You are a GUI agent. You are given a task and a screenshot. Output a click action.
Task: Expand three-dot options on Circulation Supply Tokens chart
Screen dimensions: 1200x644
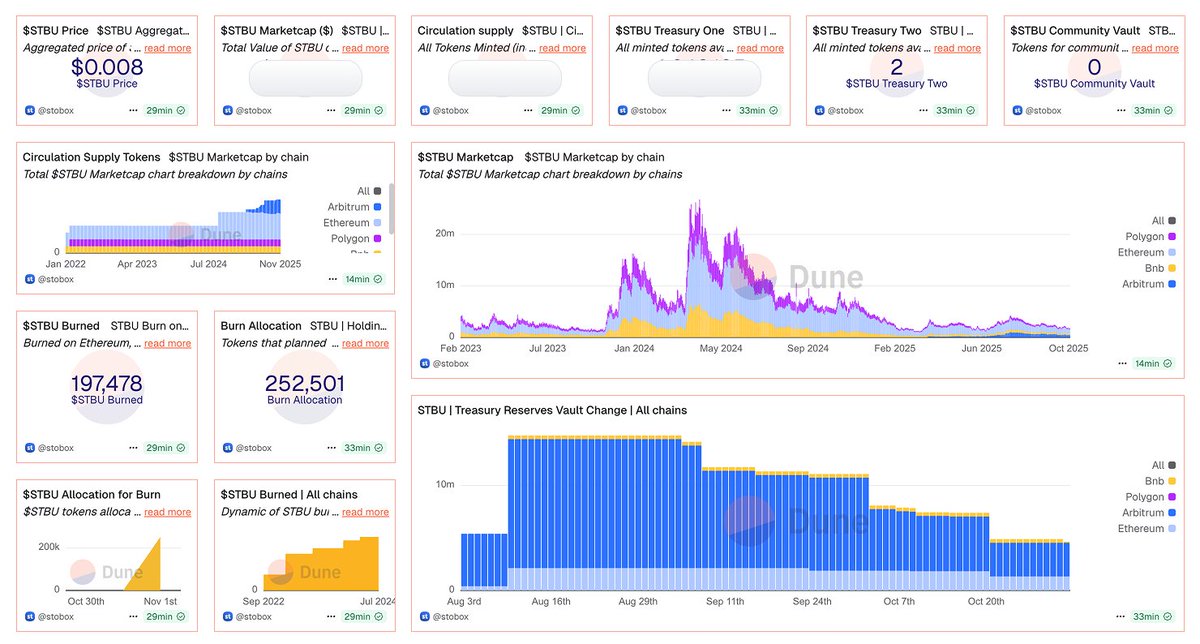(x=331, y=279)
